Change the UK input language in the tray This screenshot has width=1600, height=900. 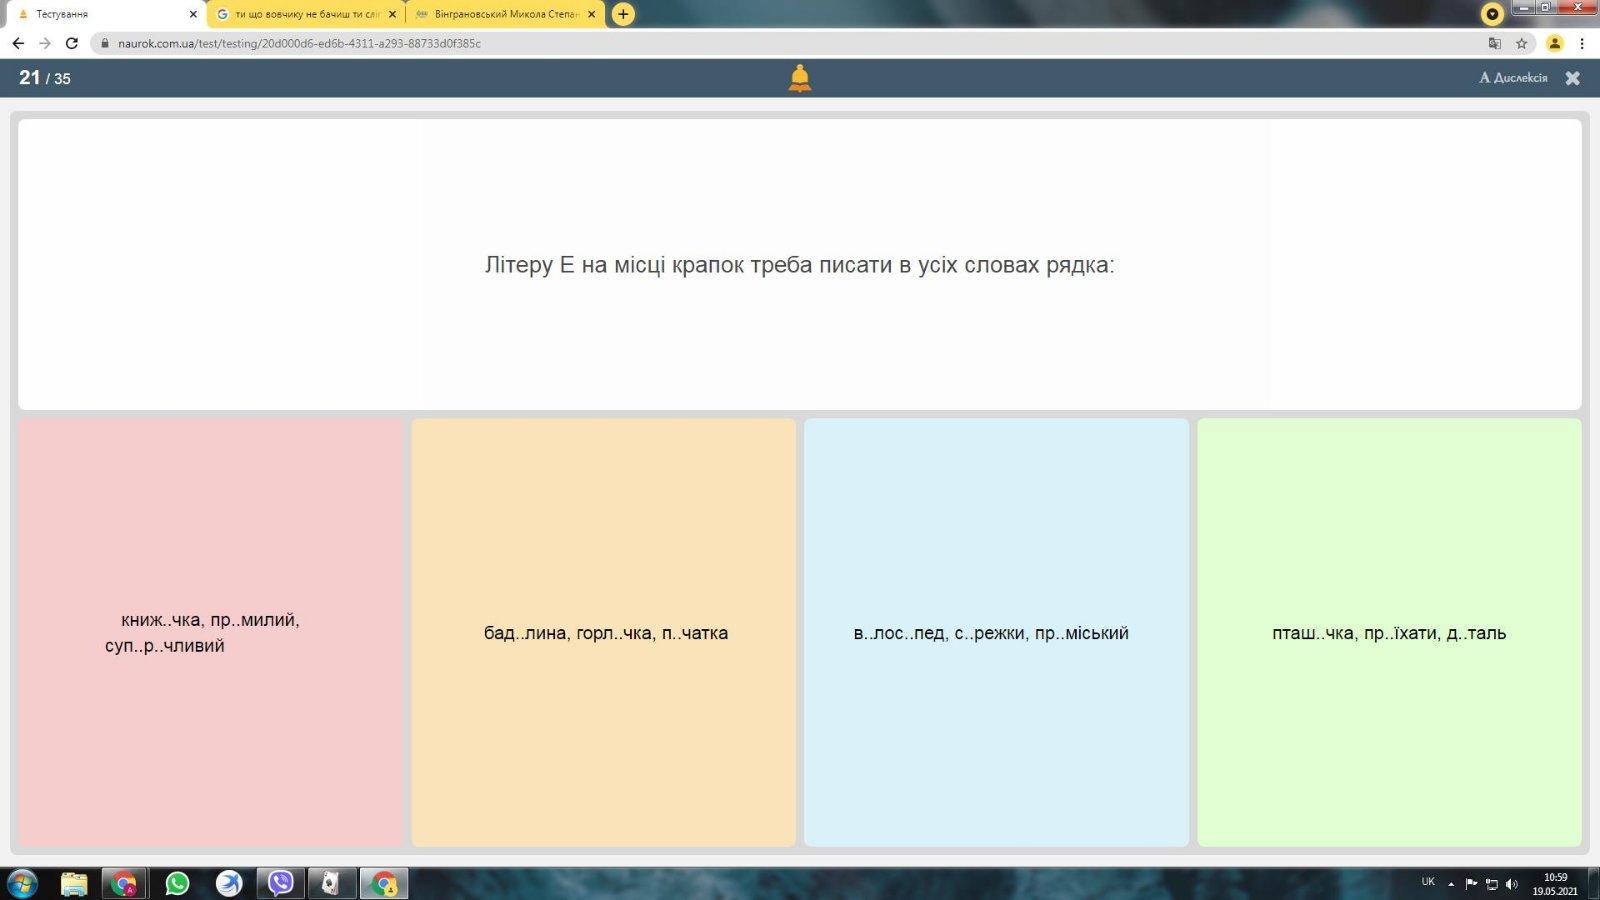pos(1428,882)
